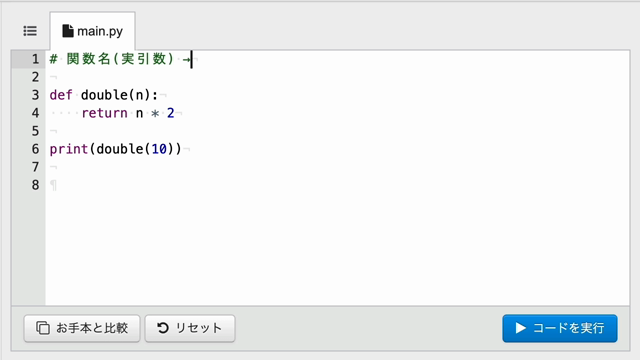Image resolution: width=640 pixels, height=360 pixels.
Task: Click the compare icon beside お手本と比較
Action: [x=43, y=328]
